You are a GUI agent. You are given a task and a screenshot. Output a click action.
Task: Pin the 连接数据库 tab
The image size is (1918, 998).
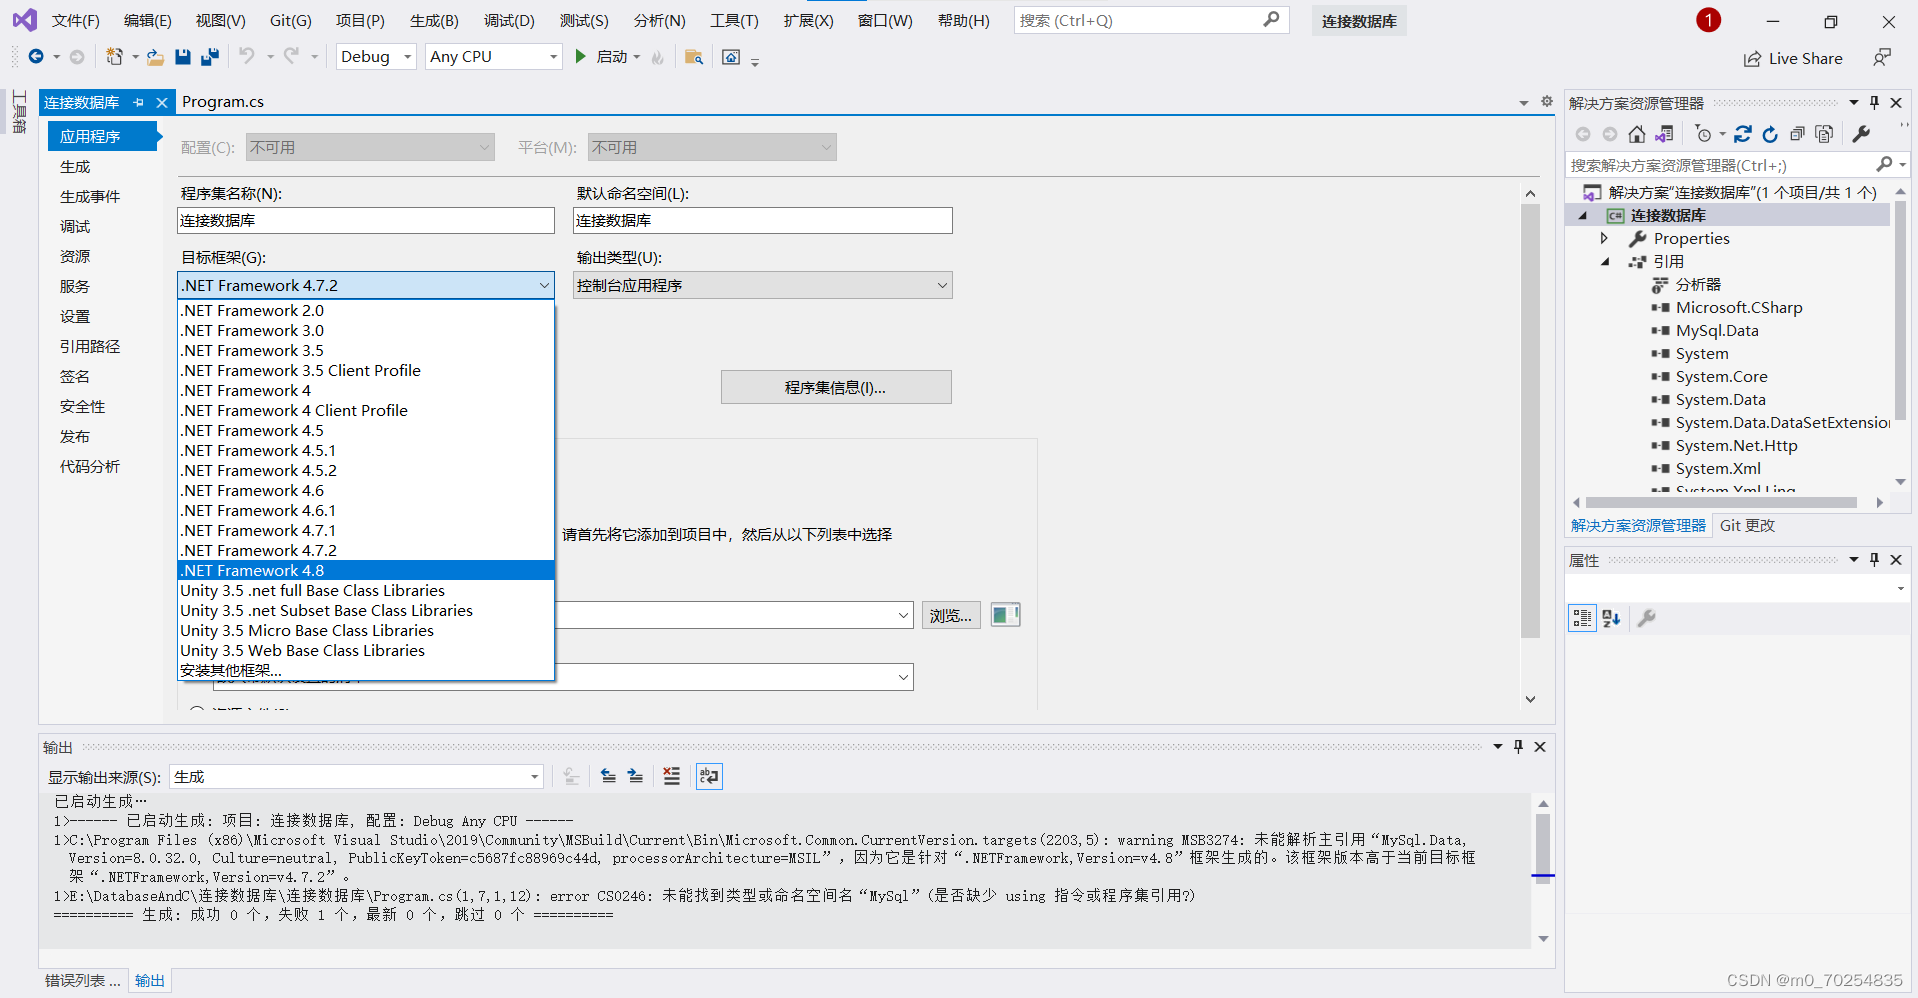[139, 101]
